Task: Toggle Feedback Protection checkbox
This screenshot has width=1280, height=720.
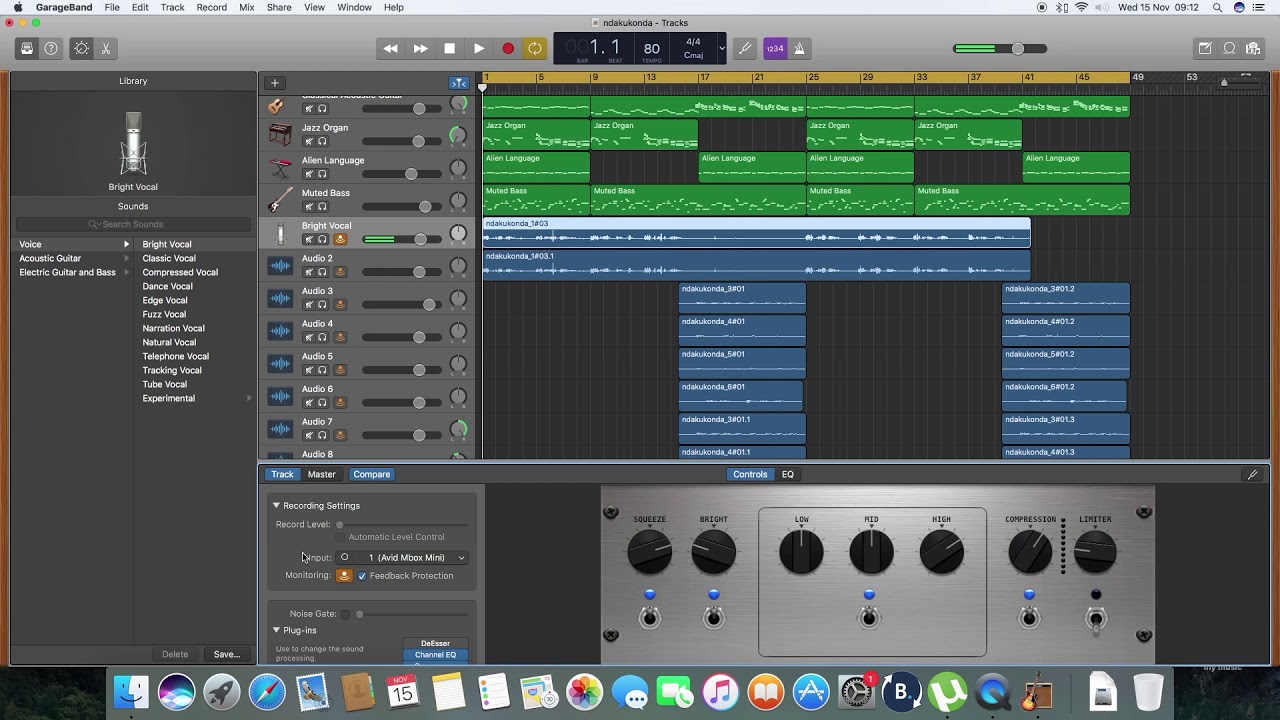Action: pos(363,575)
